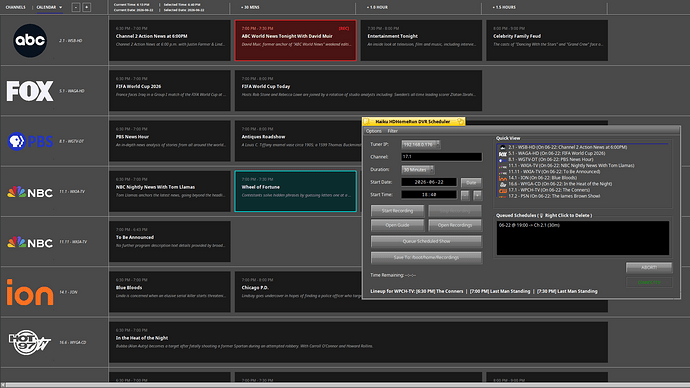Click the Stop Recording button

coord(455,211)
